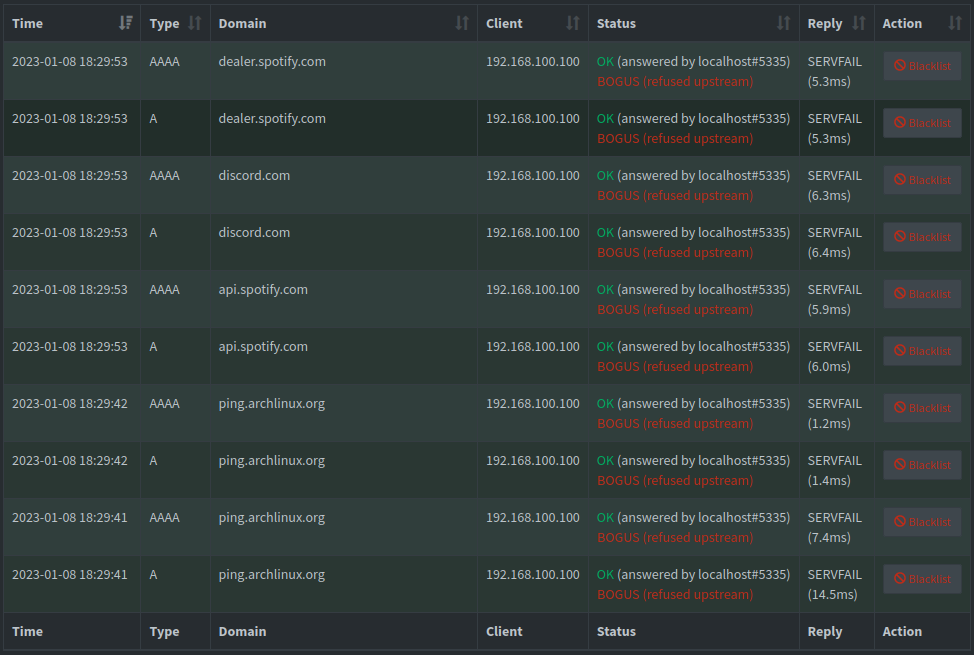Click discord.com domain in the A row
974x655 pixels.
(x=254, y=232)
